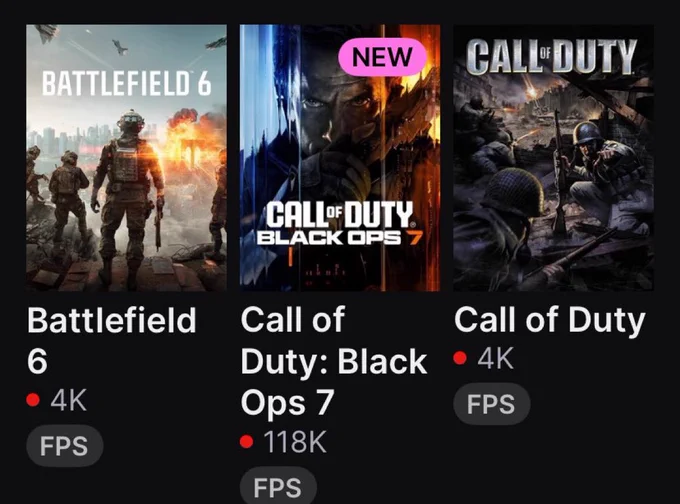Open the Call of Duty: Black Ops 7 title

[x=334, y=361]
